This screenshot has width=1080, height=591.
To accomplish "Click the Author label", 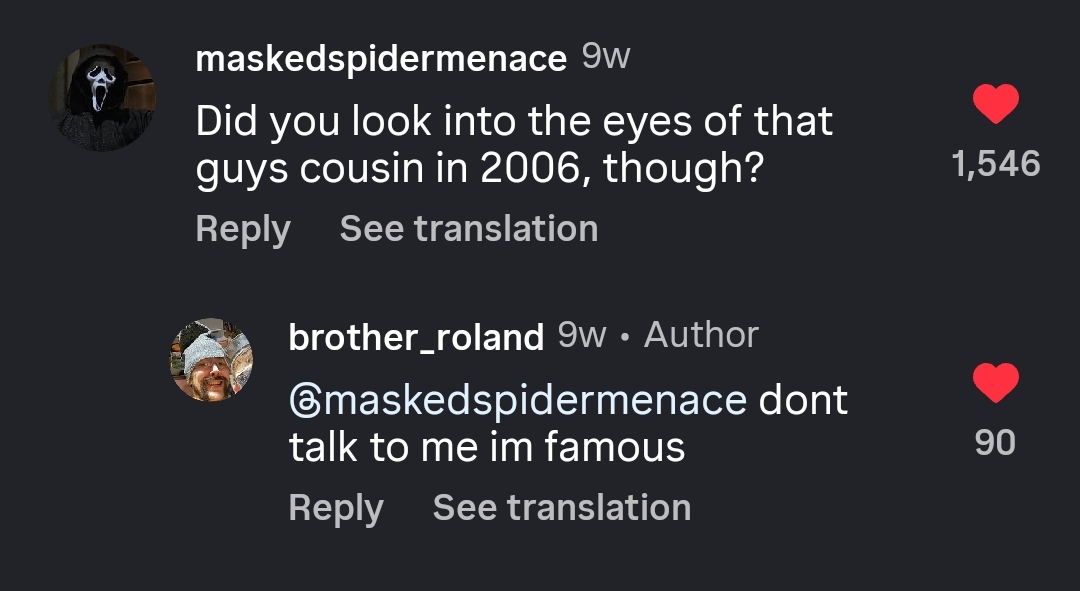I will 701,335.
